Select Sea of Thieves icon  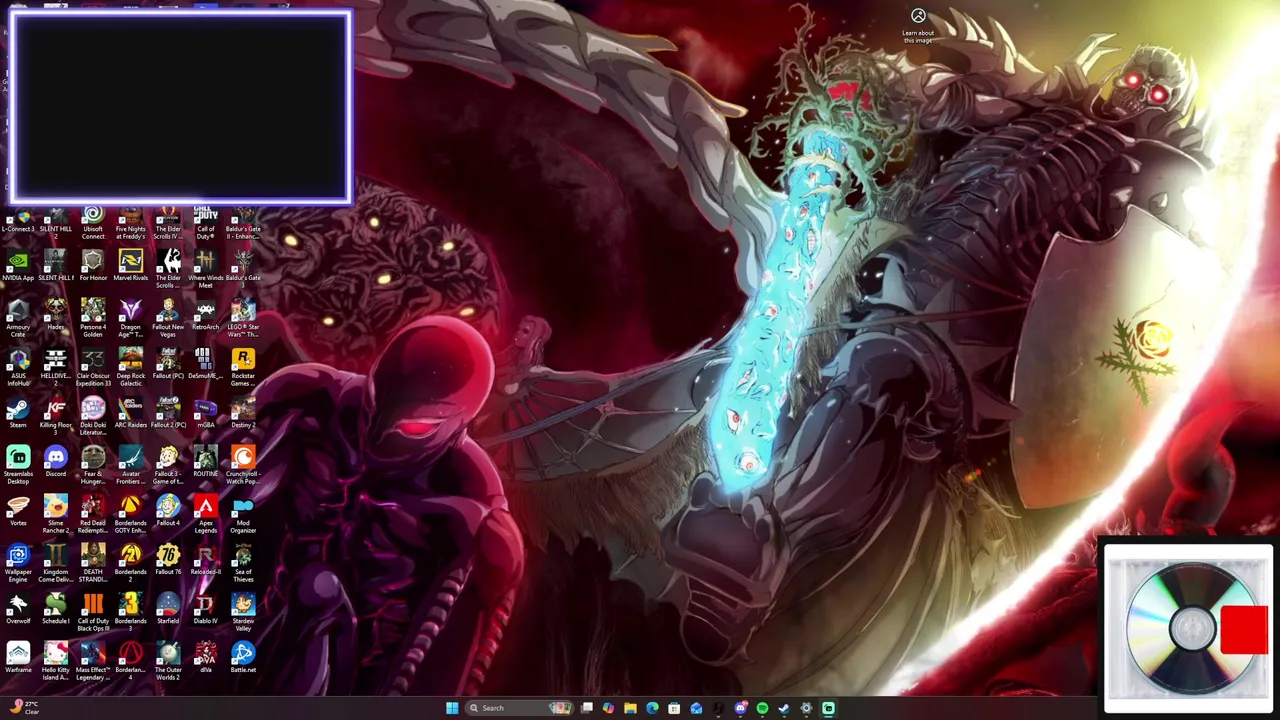point(243,564)
